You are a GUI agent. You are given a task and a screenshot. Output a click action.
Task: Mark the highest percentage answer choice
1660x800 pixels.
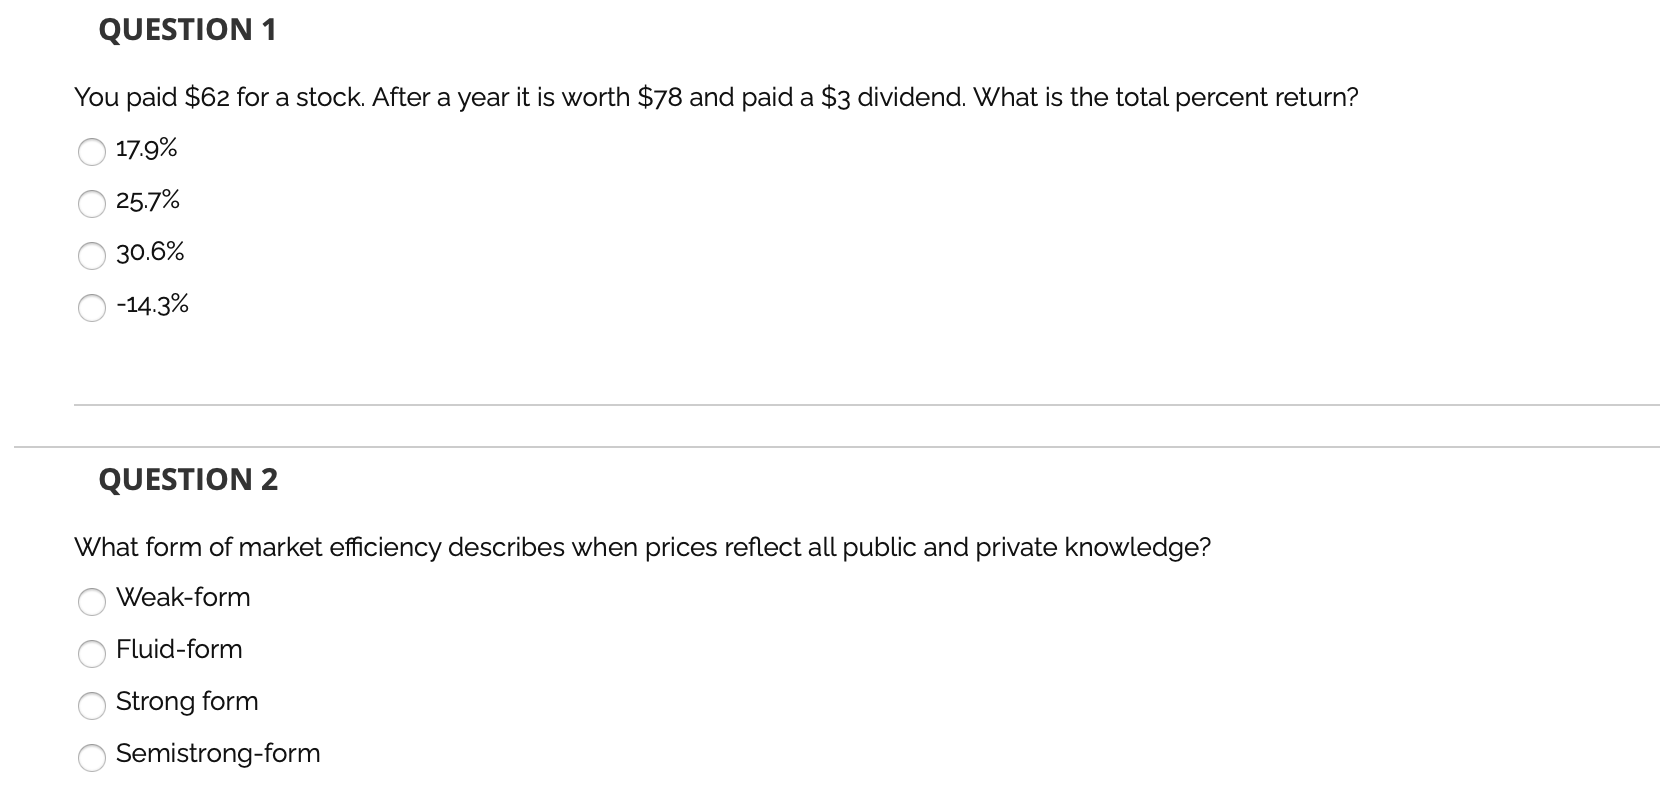tap(150, 252)
